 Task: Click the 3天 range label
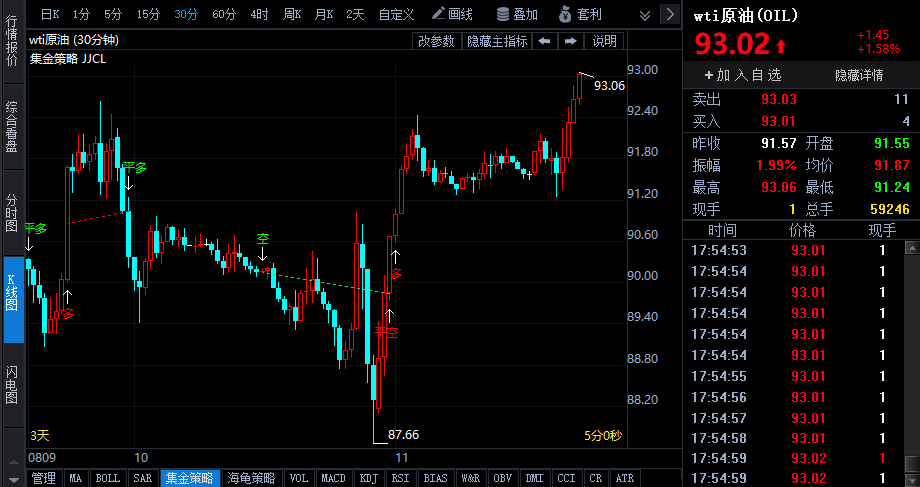click(40, 435)
